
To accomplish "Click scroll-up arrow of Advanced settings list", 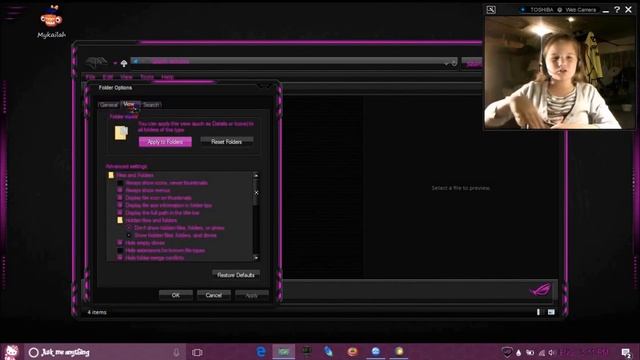I will pos(256,176).
